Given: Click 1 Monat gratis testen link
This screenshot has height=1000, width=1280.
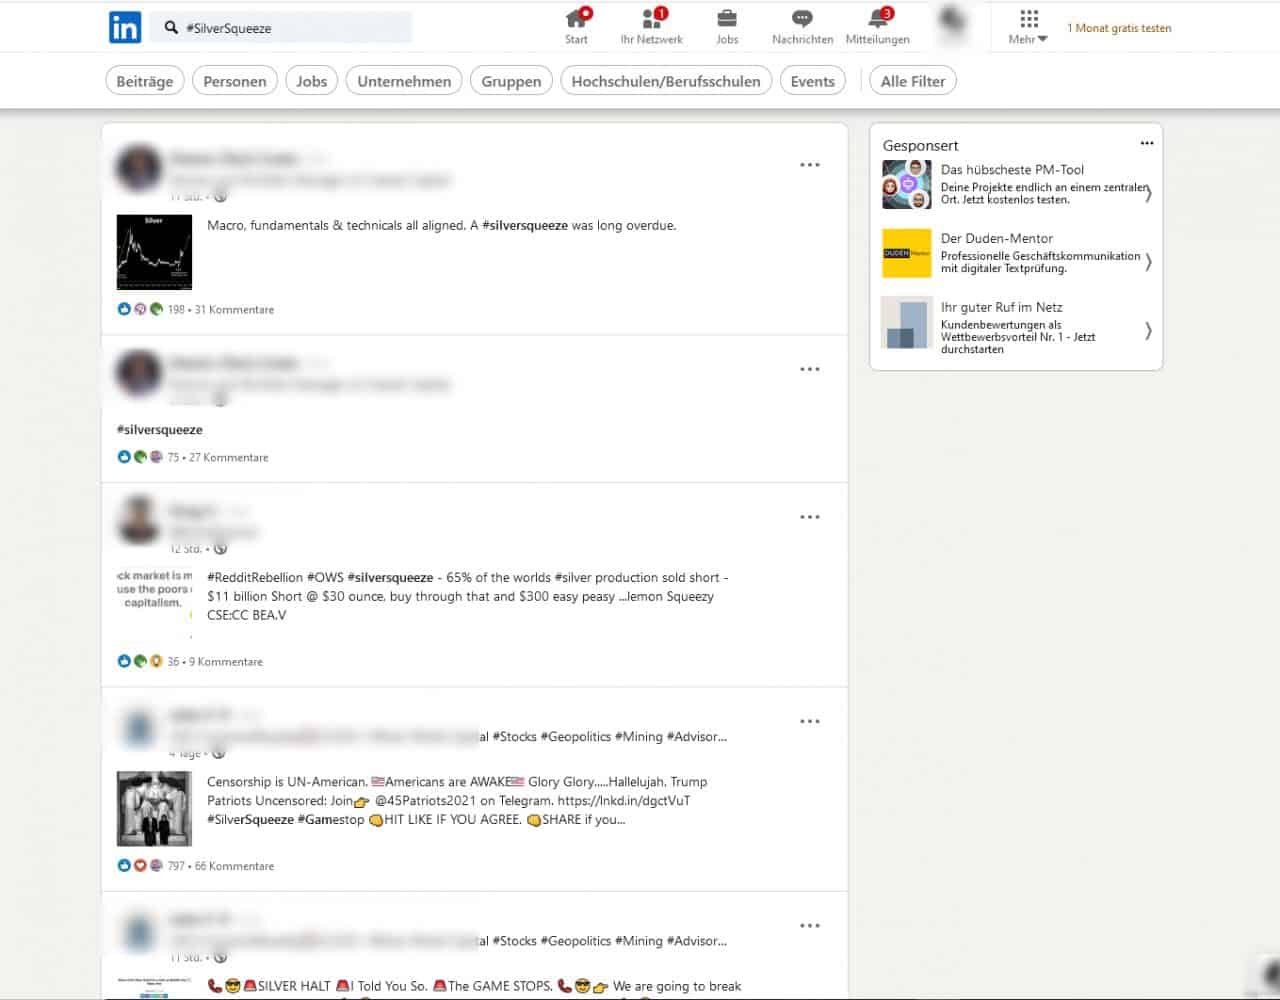Looking at the screenshot, I should (1119, 28).
